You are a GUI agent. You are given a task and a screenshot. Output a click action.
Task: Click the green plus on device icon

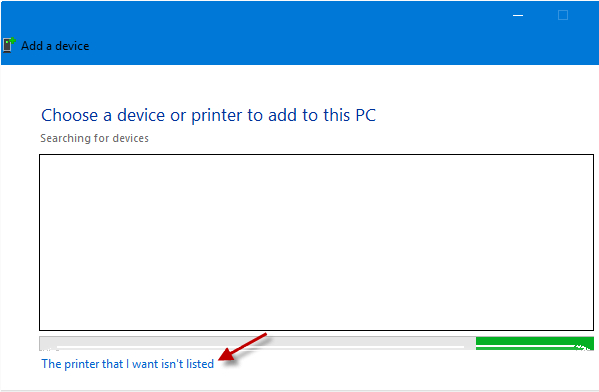point(12,40)
